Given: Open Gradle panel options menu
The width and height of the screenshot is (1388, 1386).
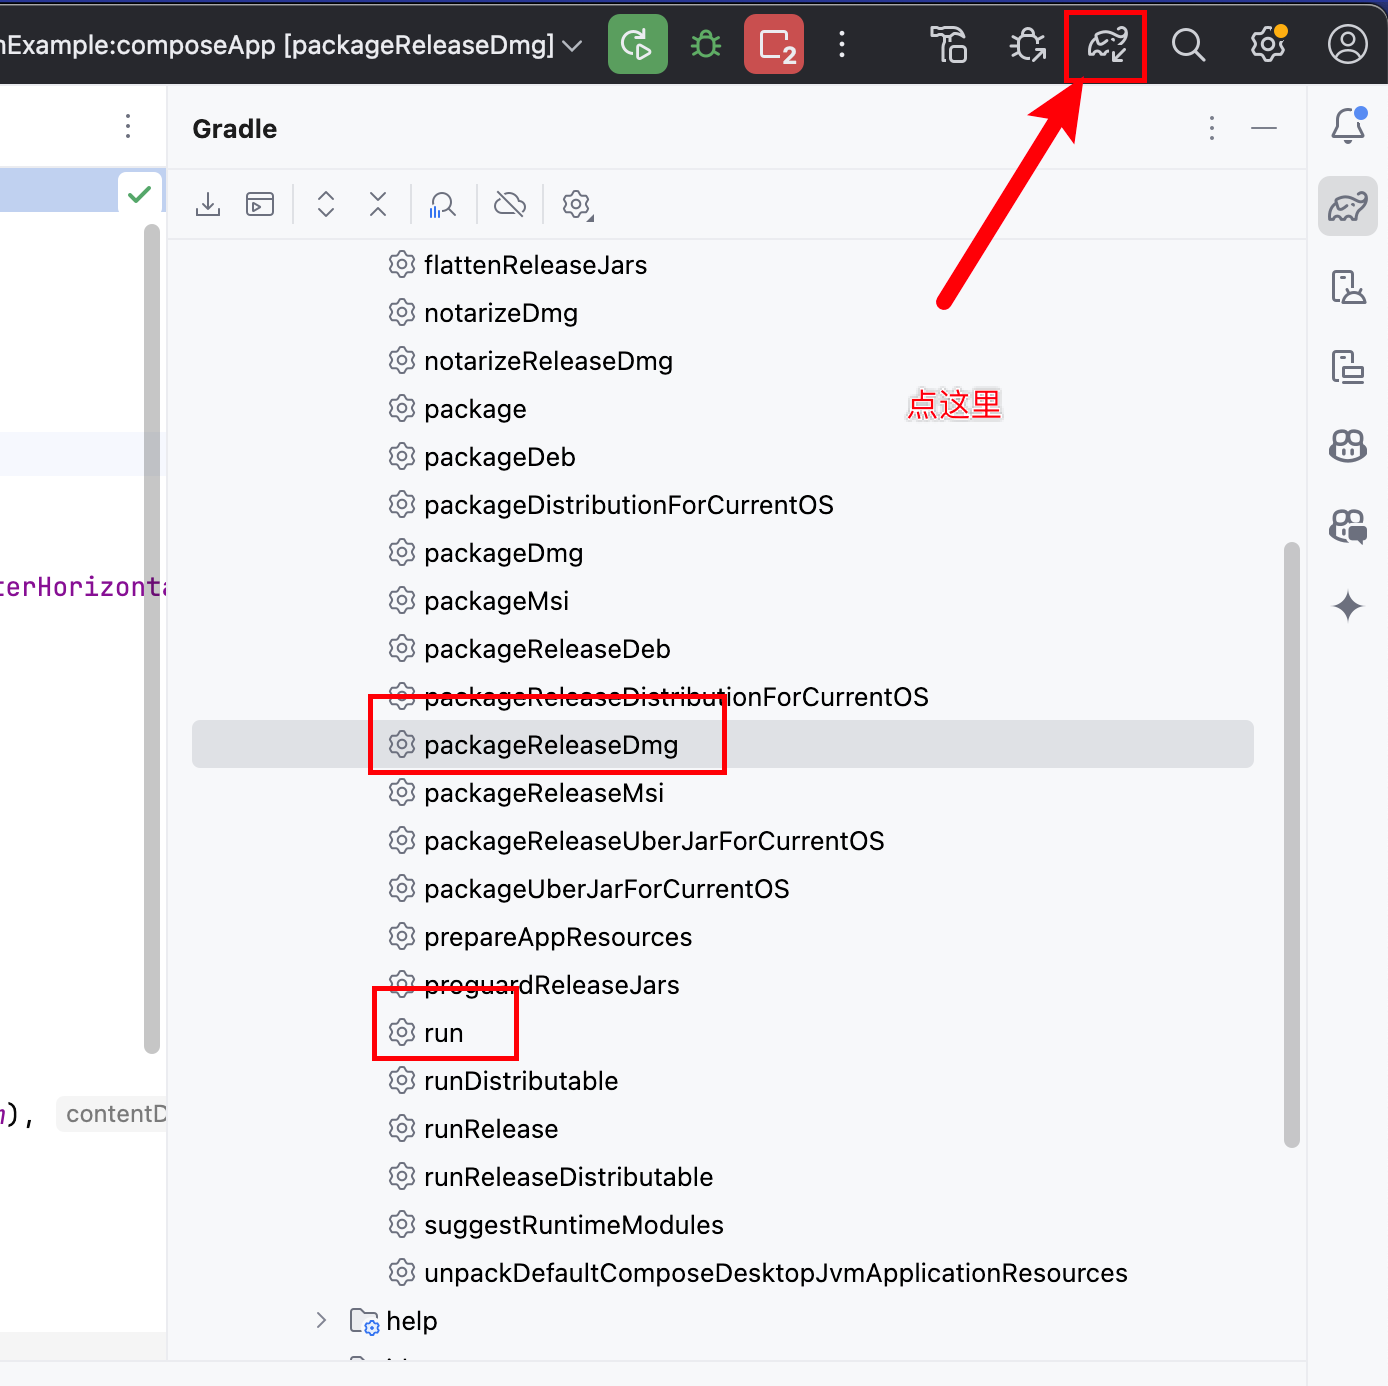Looking at the screenshot, I should coord(1212,128).
